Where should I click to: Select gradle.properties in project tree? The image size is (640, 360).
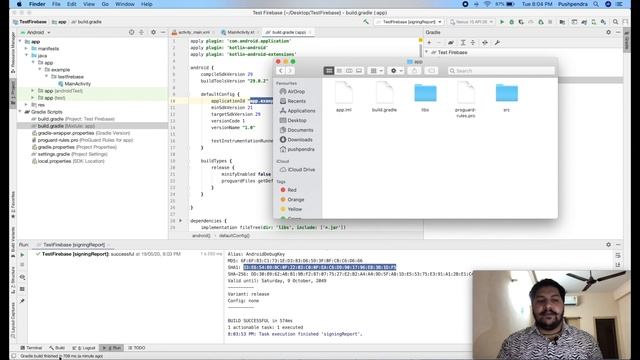point(74,147)
